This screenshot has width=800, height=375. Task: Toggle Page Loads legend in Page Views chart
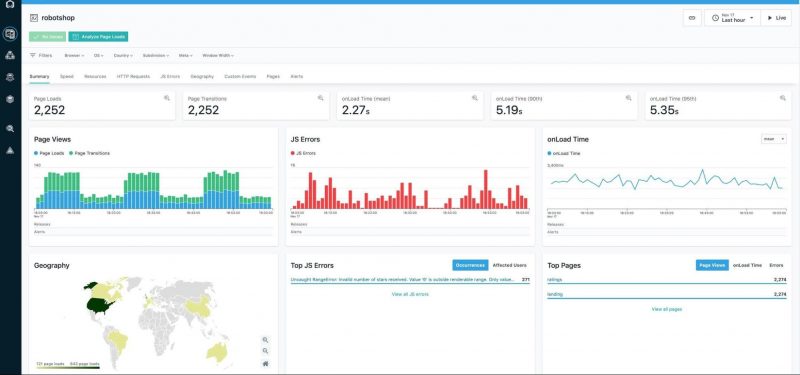tap(49, 153)
